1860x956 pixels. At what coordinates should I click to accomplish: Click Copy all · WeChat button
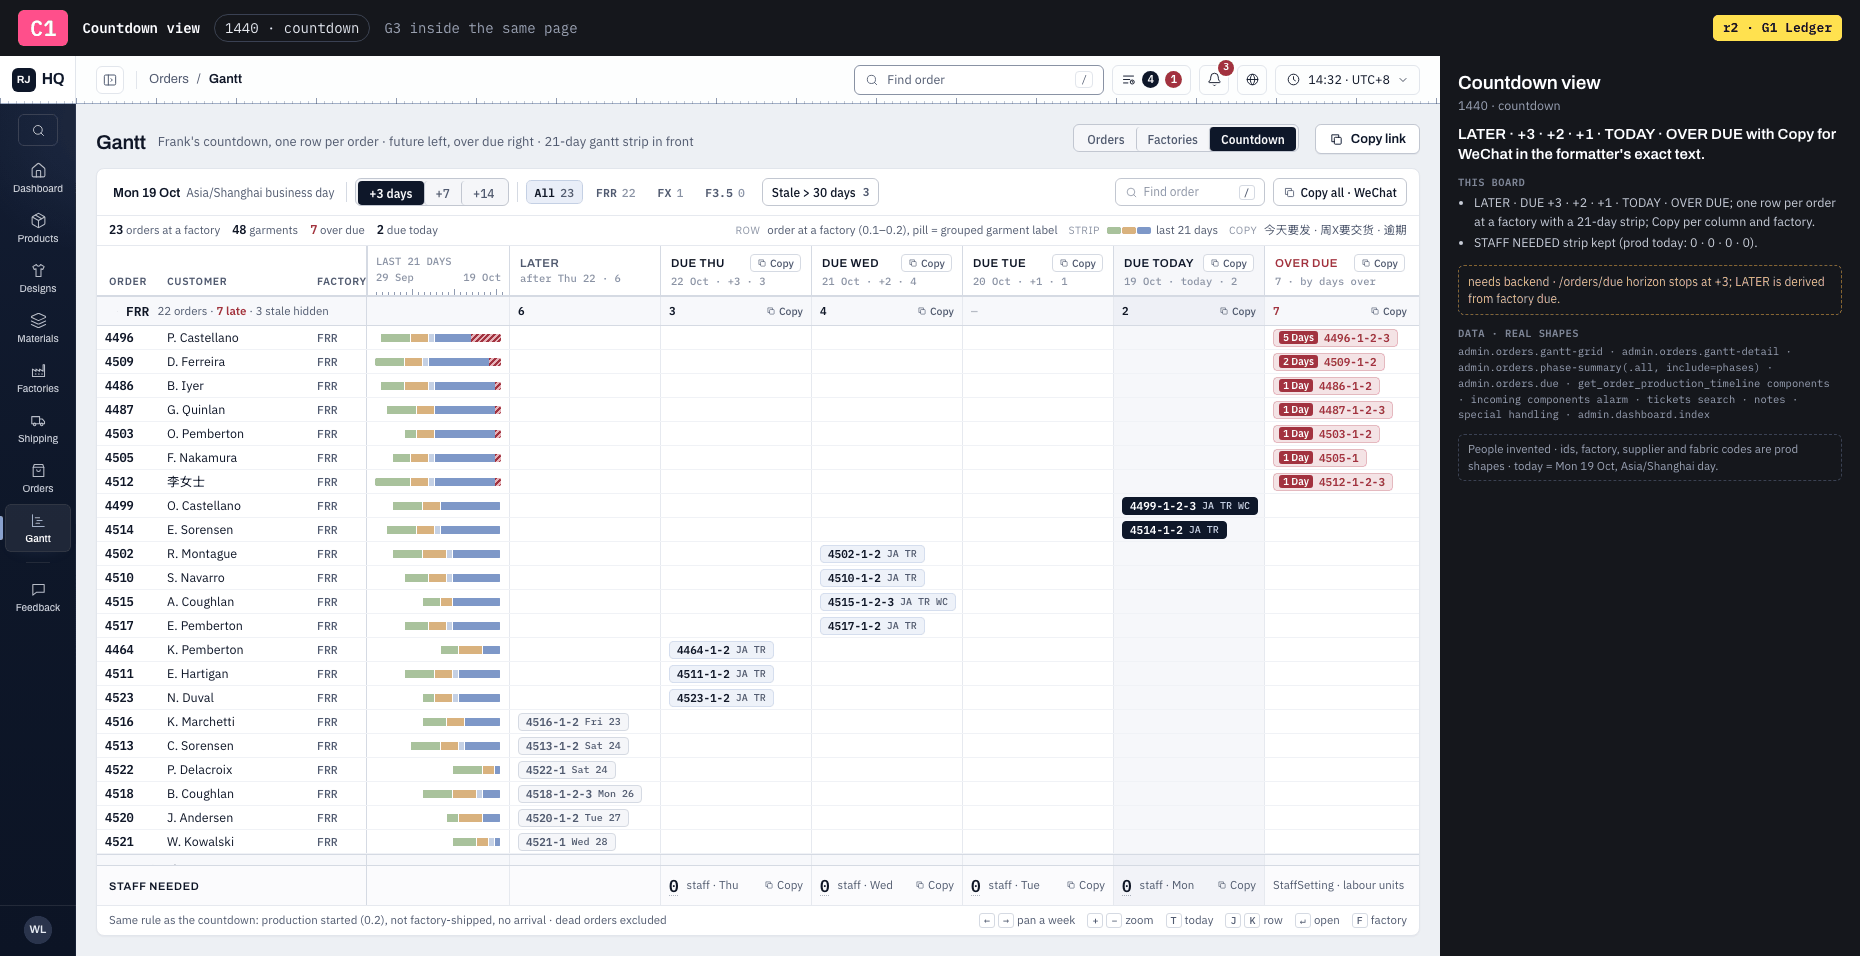point(1340,192)
